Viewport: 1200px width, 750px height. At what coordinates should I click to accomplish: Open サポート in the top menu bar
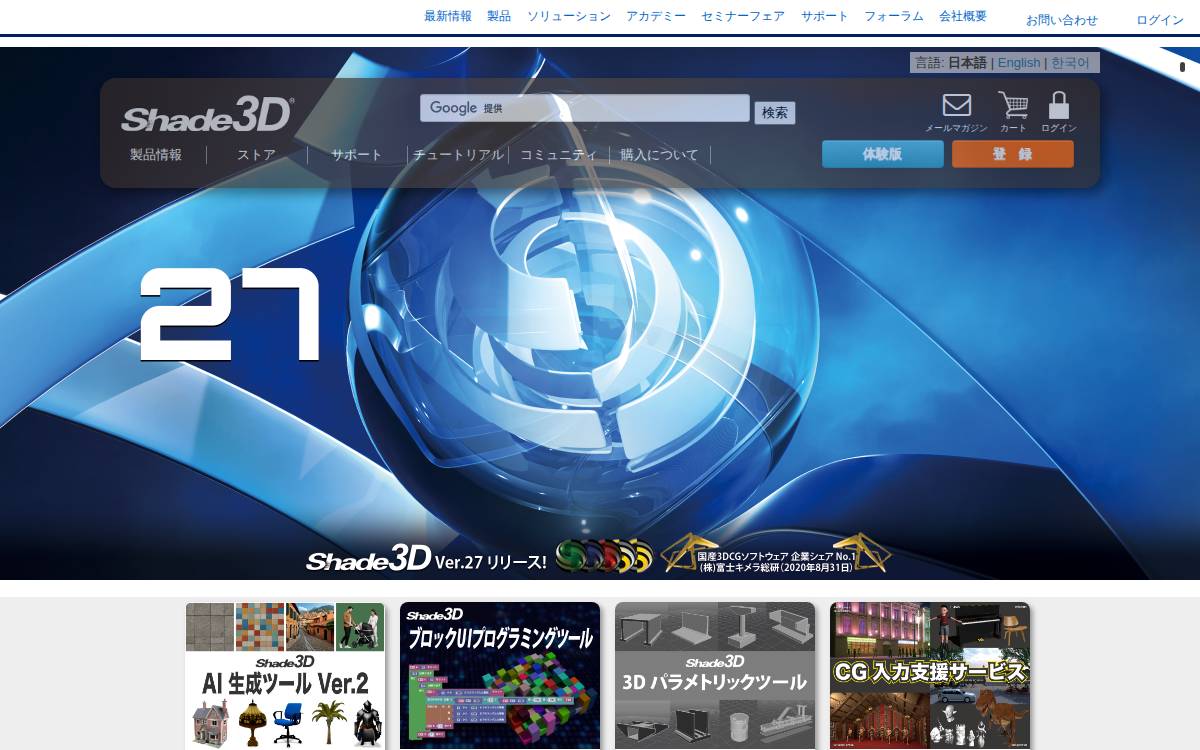(x=825, y=16)
